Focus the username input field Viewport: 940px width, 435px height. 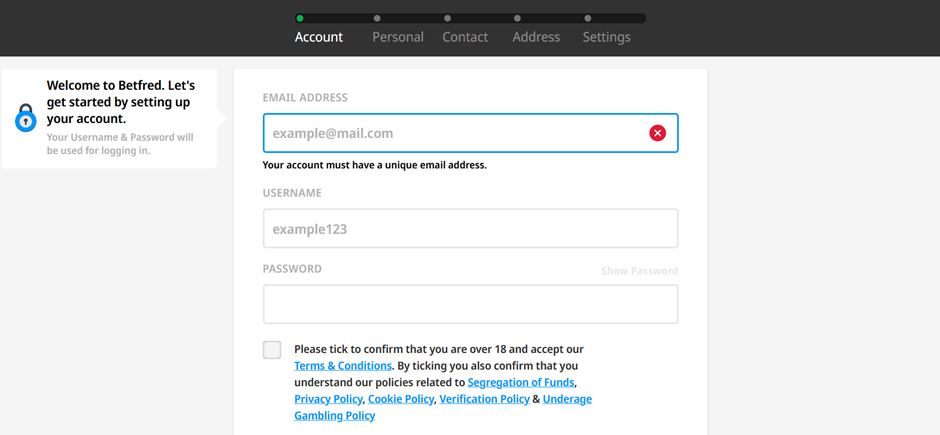tap(471, 228)
